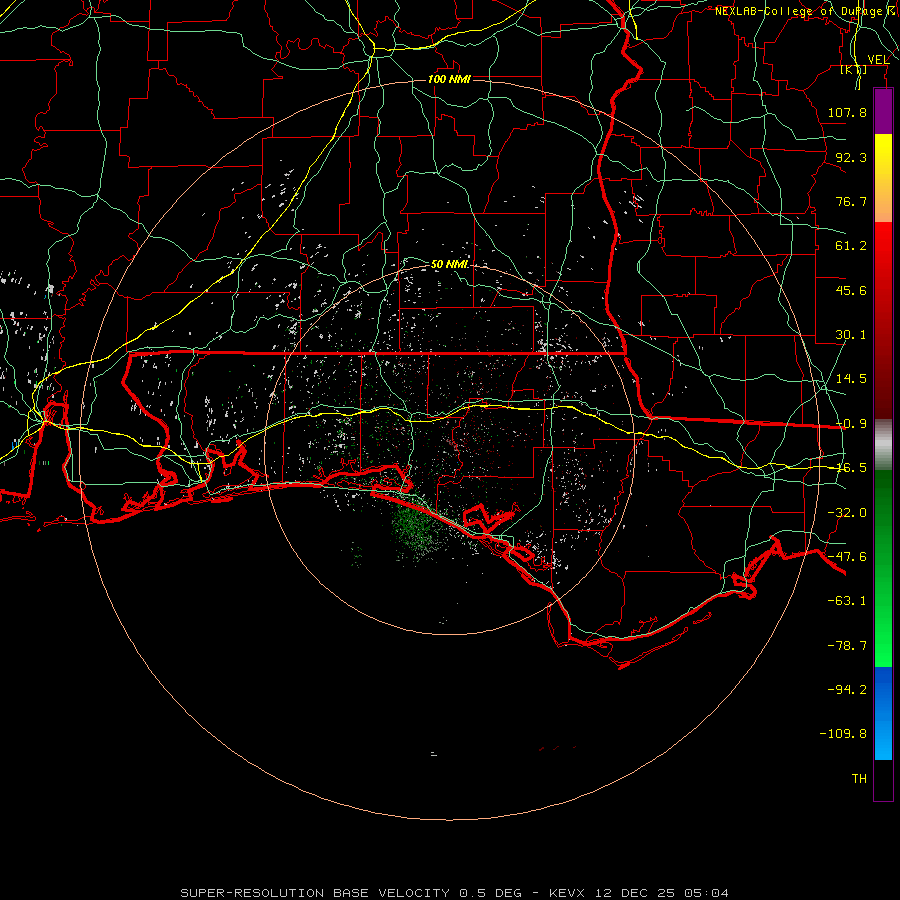Click the -47.6 velocity scale value
Image resolution: width=900 pixels, height=900 pixels.
(x=847, y=557)
